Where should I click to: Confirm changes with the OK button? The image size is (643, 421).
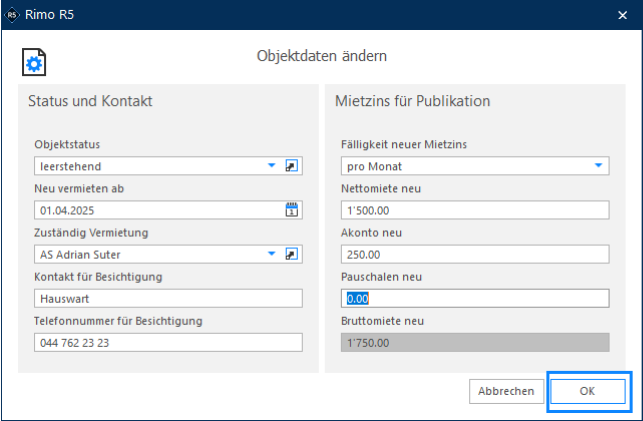tap(588, 391)
